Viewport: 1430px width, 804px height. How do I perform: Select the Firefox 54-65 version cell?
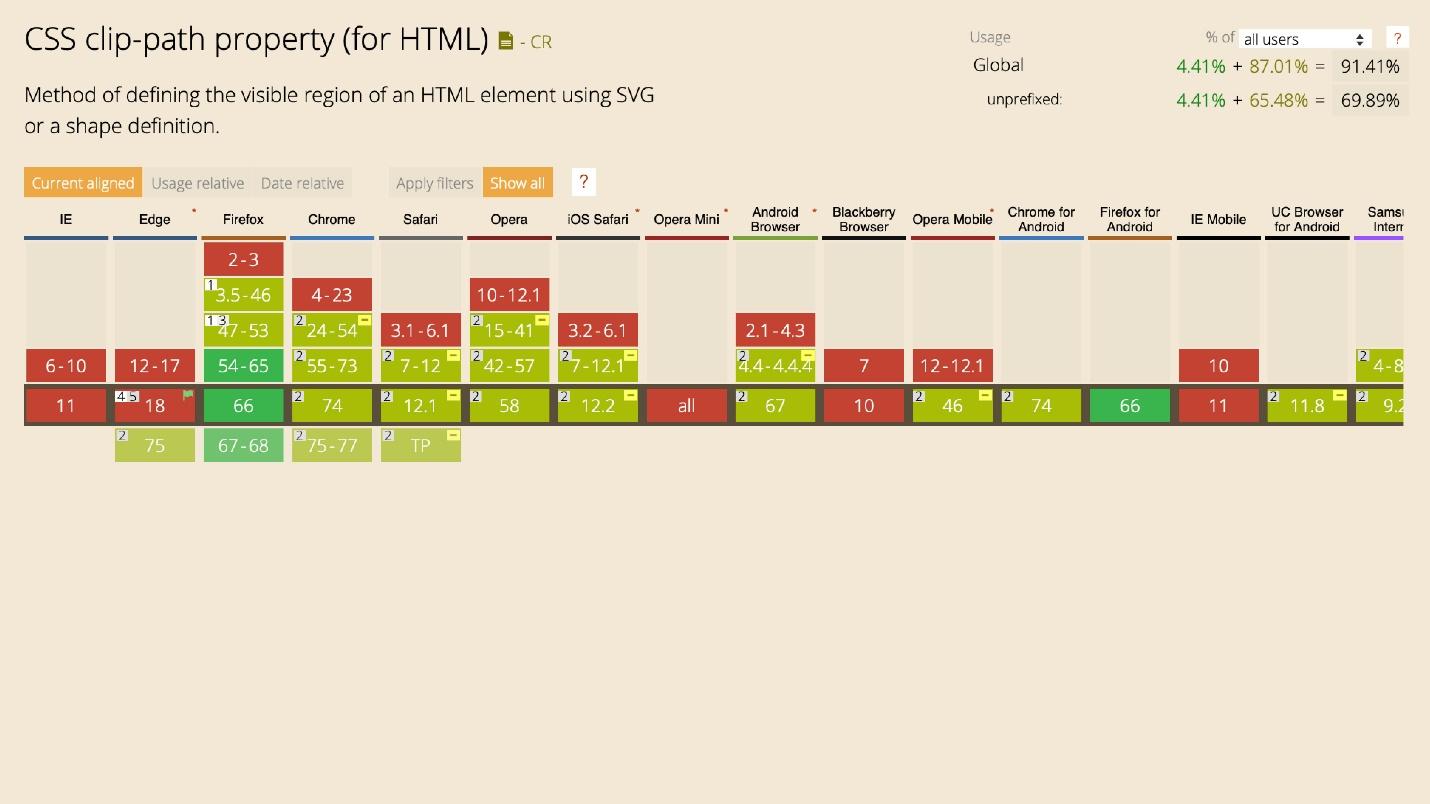(243, 366)
